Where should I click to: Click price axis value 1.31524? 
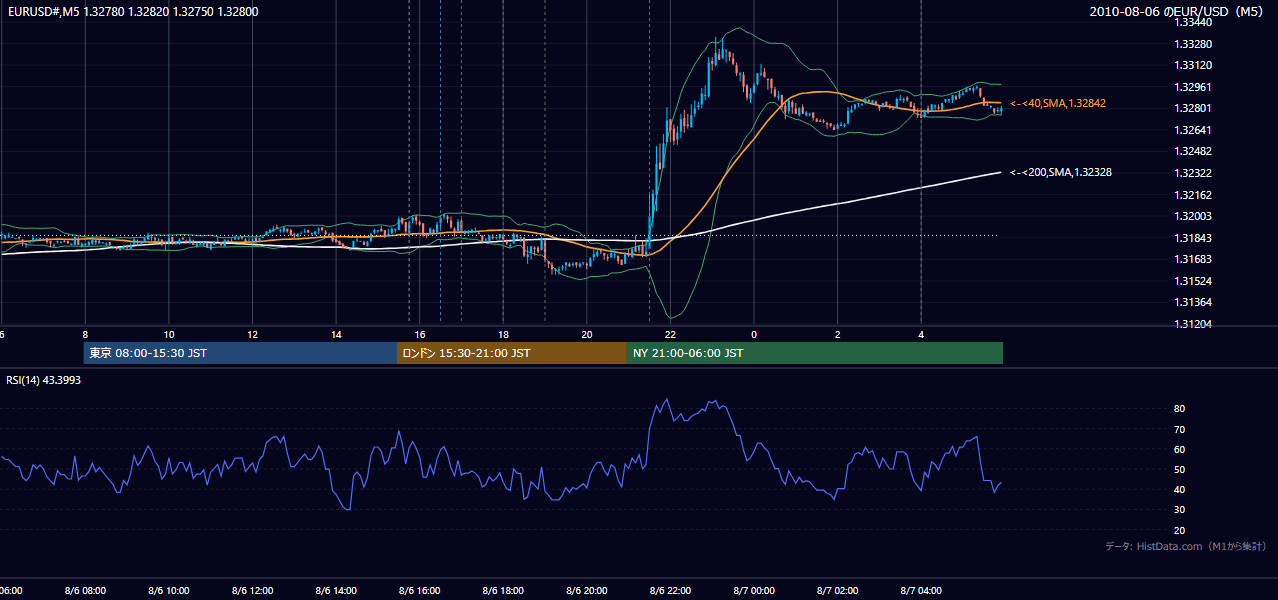[x=1193, y=281]
